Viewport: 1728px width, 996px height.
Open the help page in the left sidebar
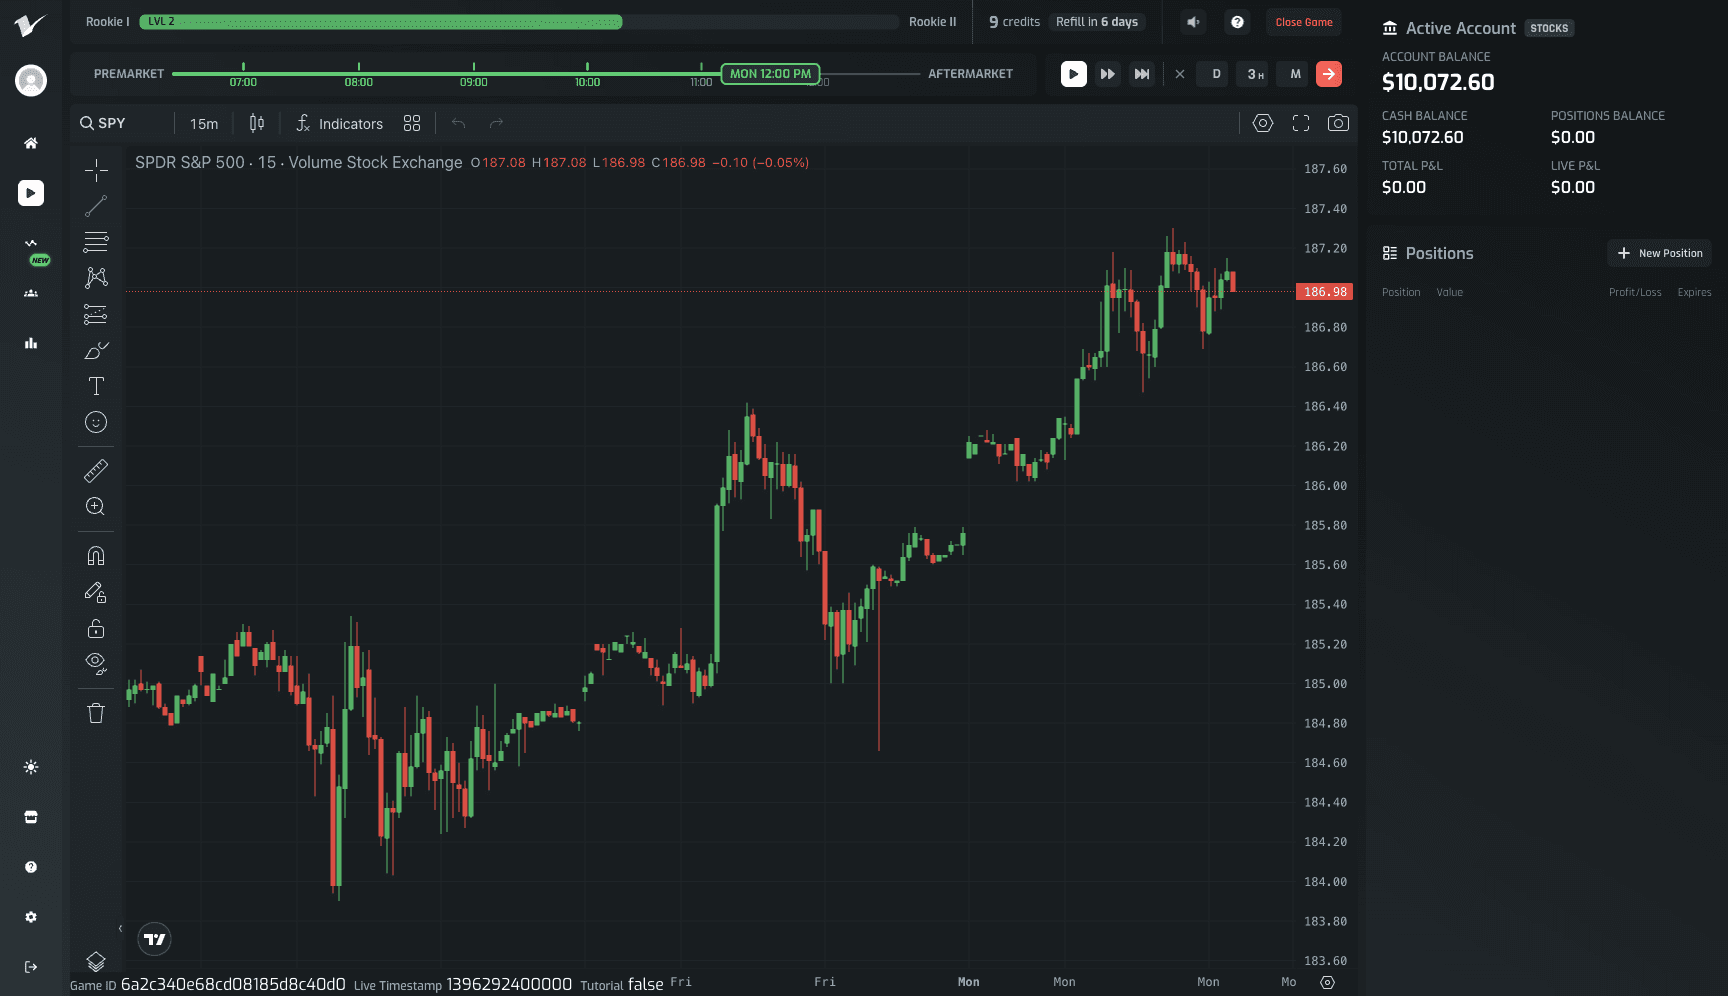click(31, 867)
